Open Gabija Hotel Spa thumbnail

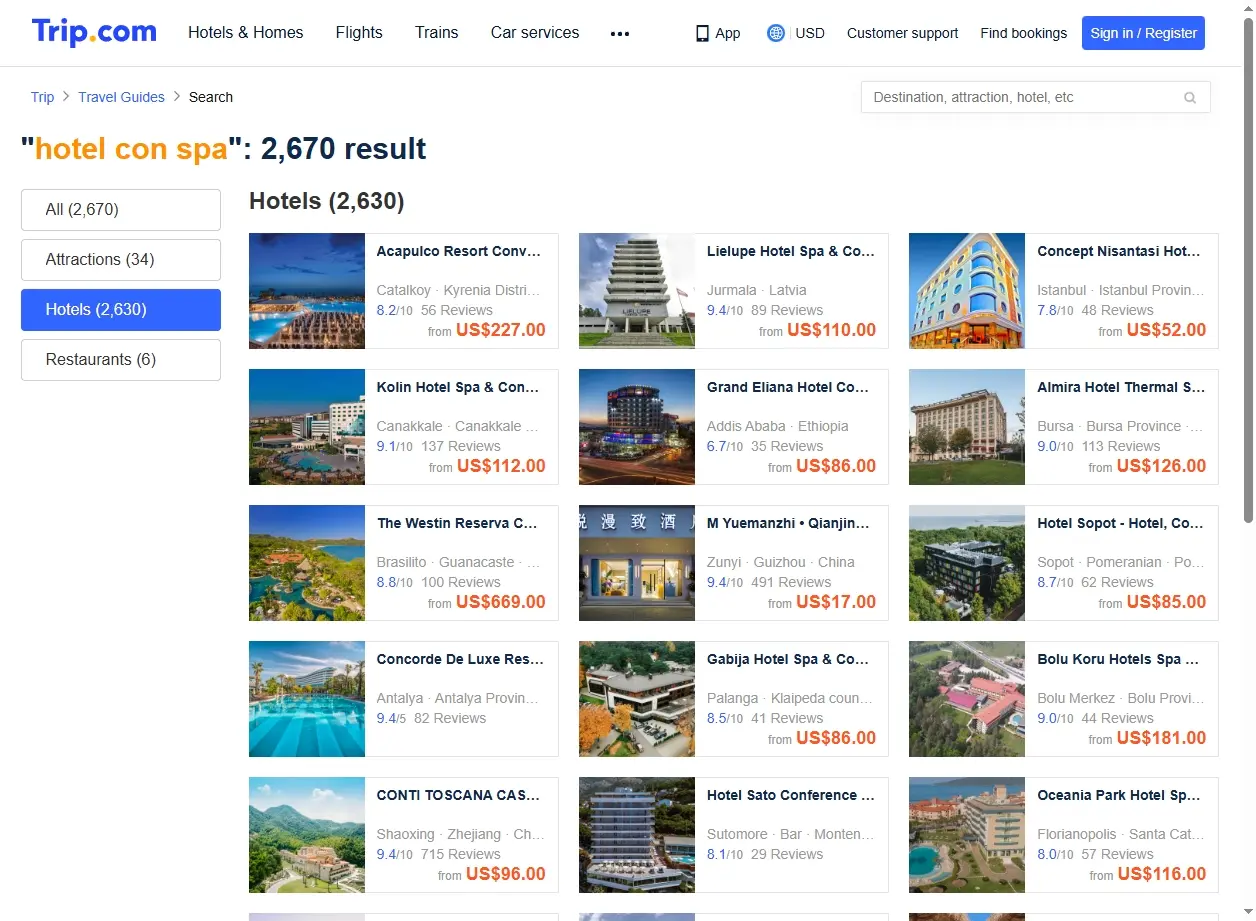[x=637, y=699]
